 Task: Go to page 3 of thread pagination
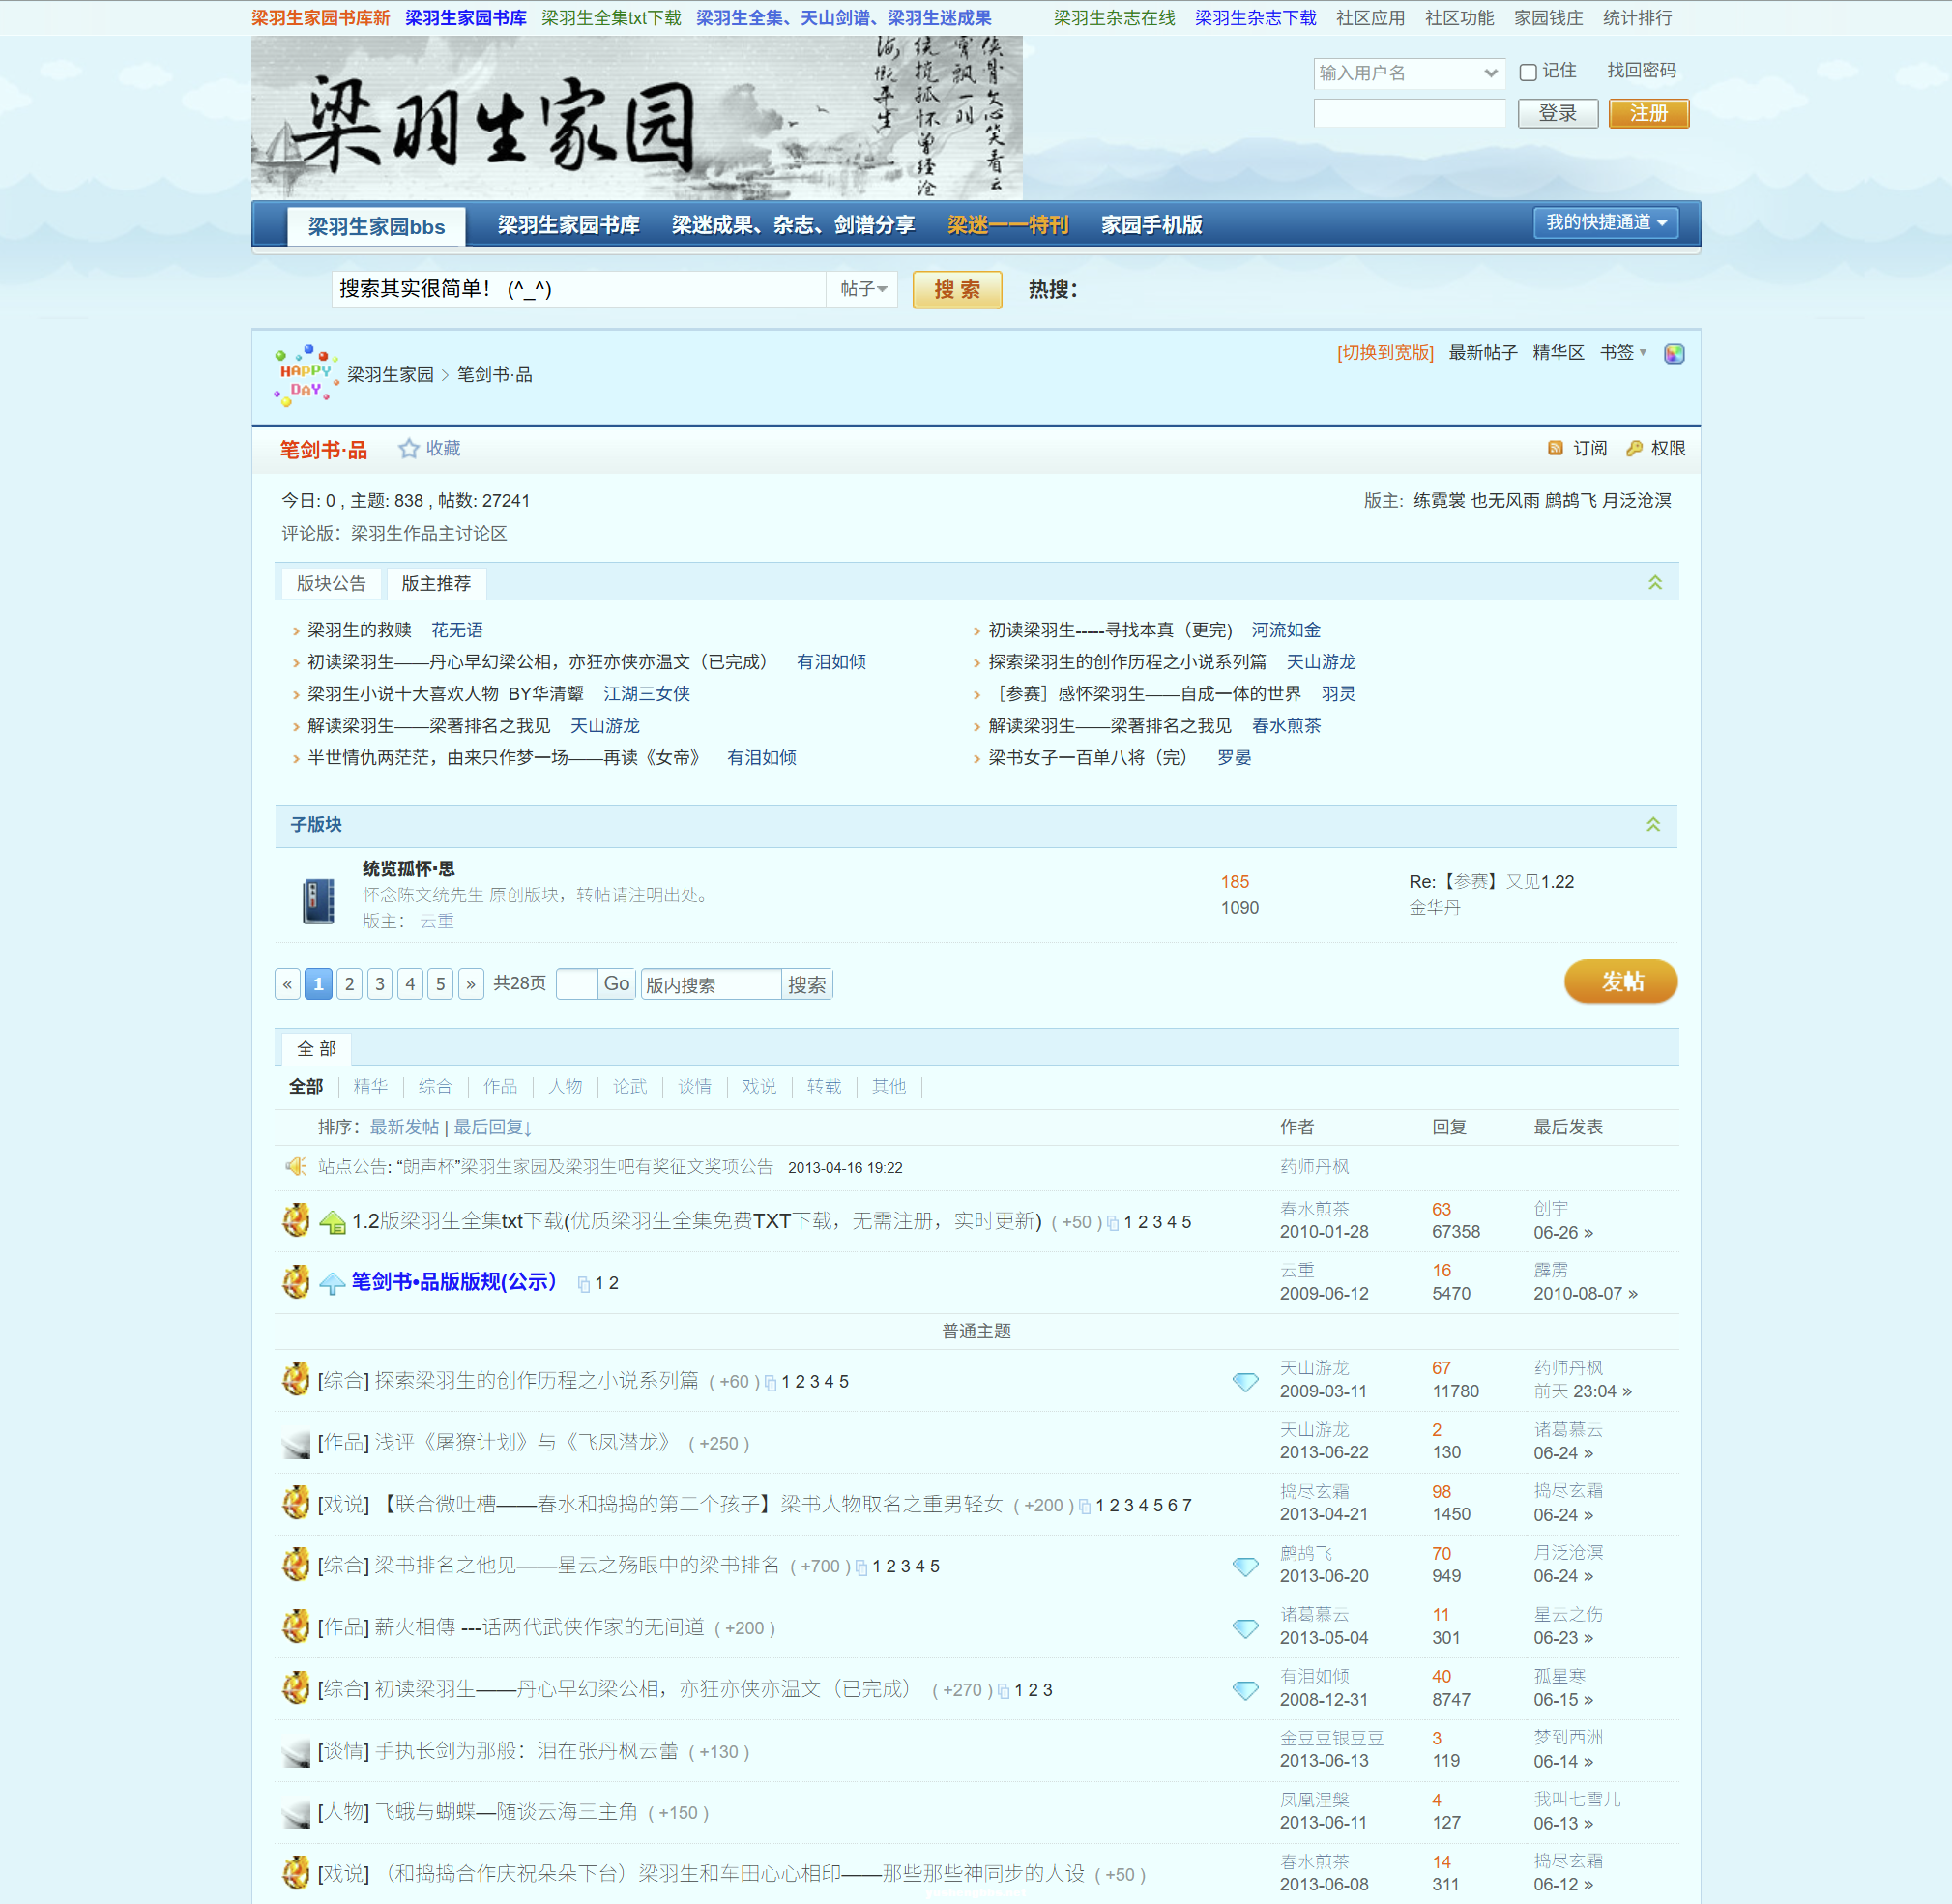click(x=379, y=983)
